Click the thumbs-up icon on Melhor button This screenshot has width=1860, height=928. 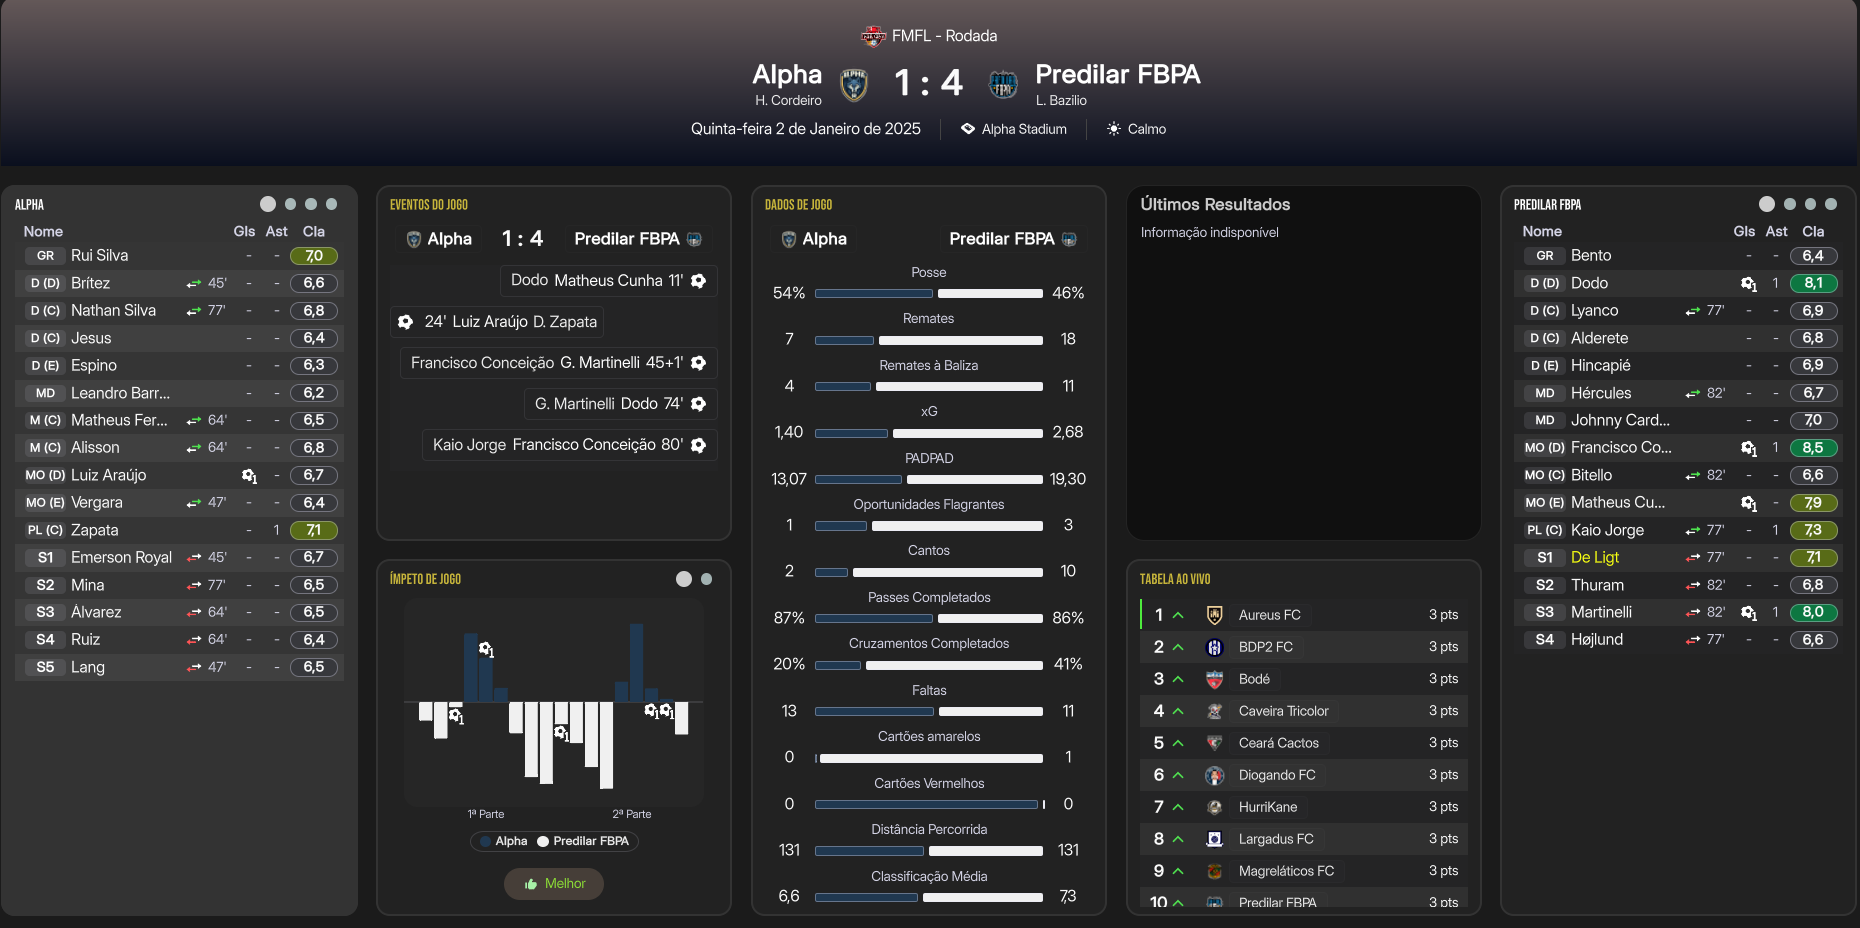click(x=531, y=884)
